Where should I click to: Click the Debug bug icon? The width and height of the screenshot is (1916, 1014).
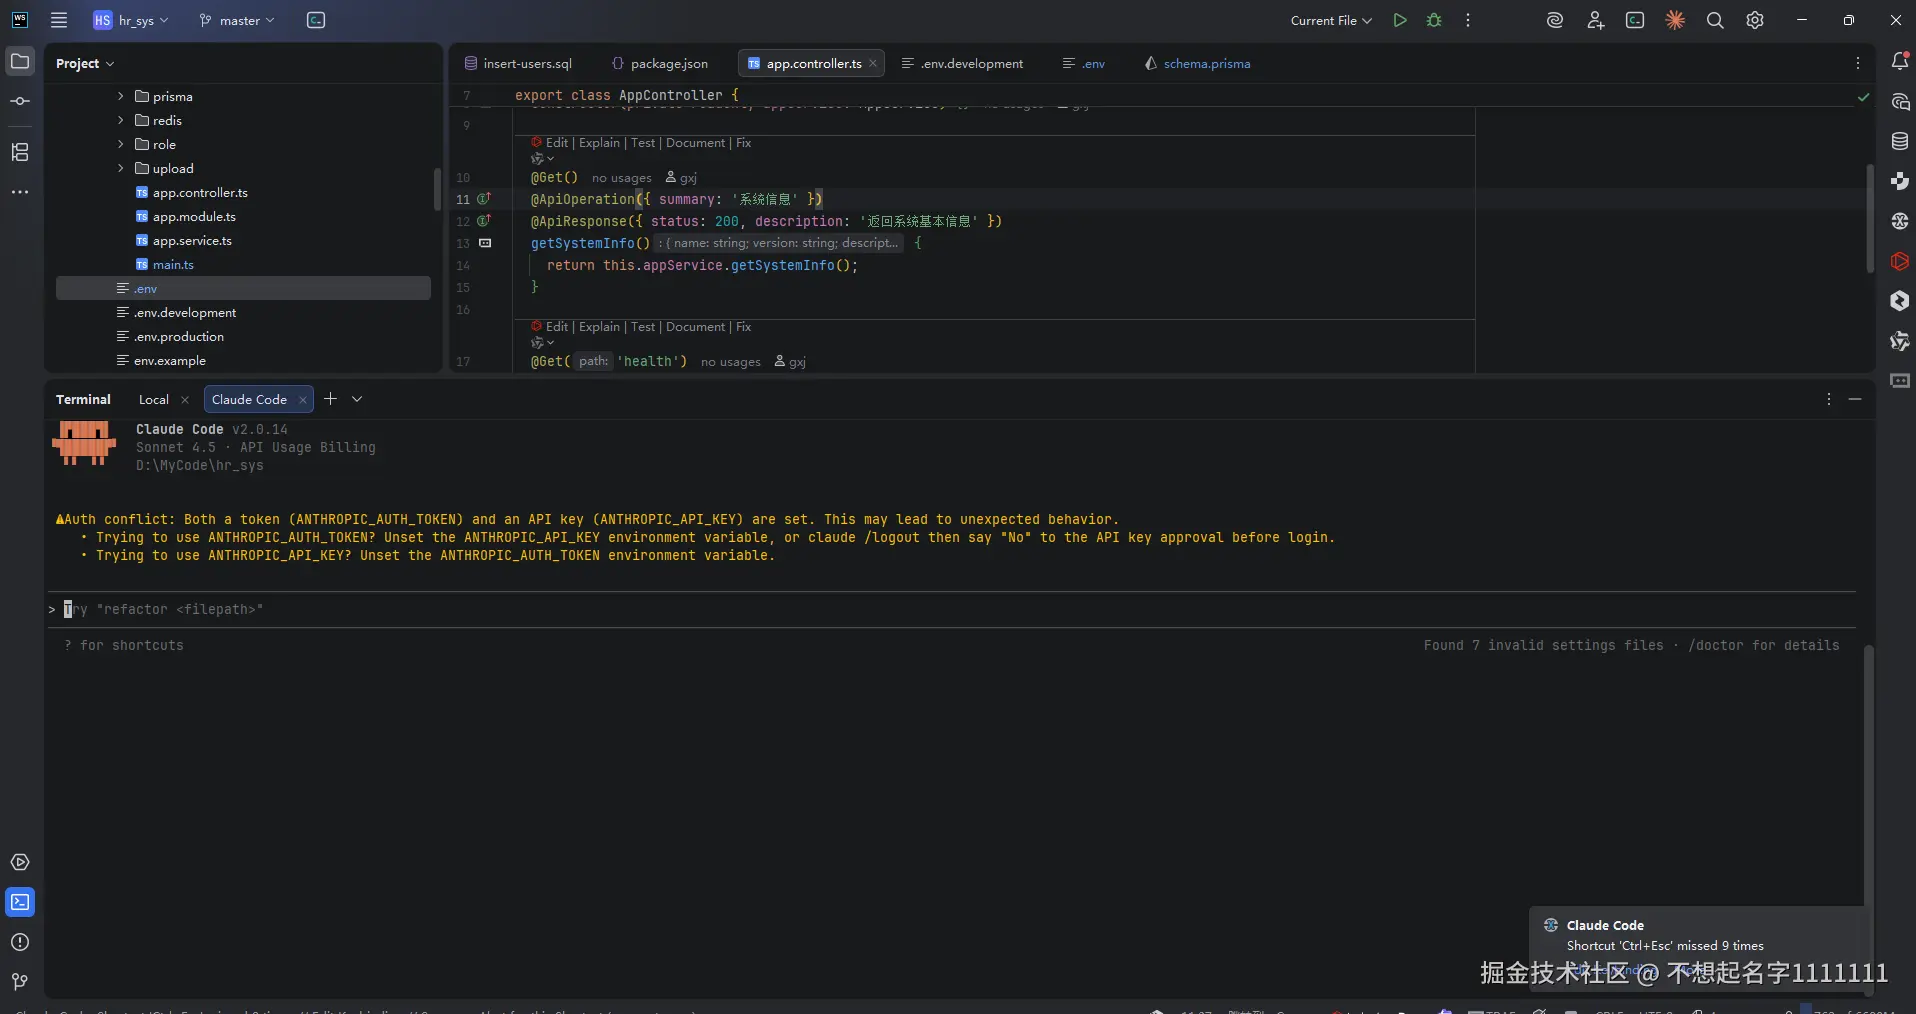(x=1434, y=20)
